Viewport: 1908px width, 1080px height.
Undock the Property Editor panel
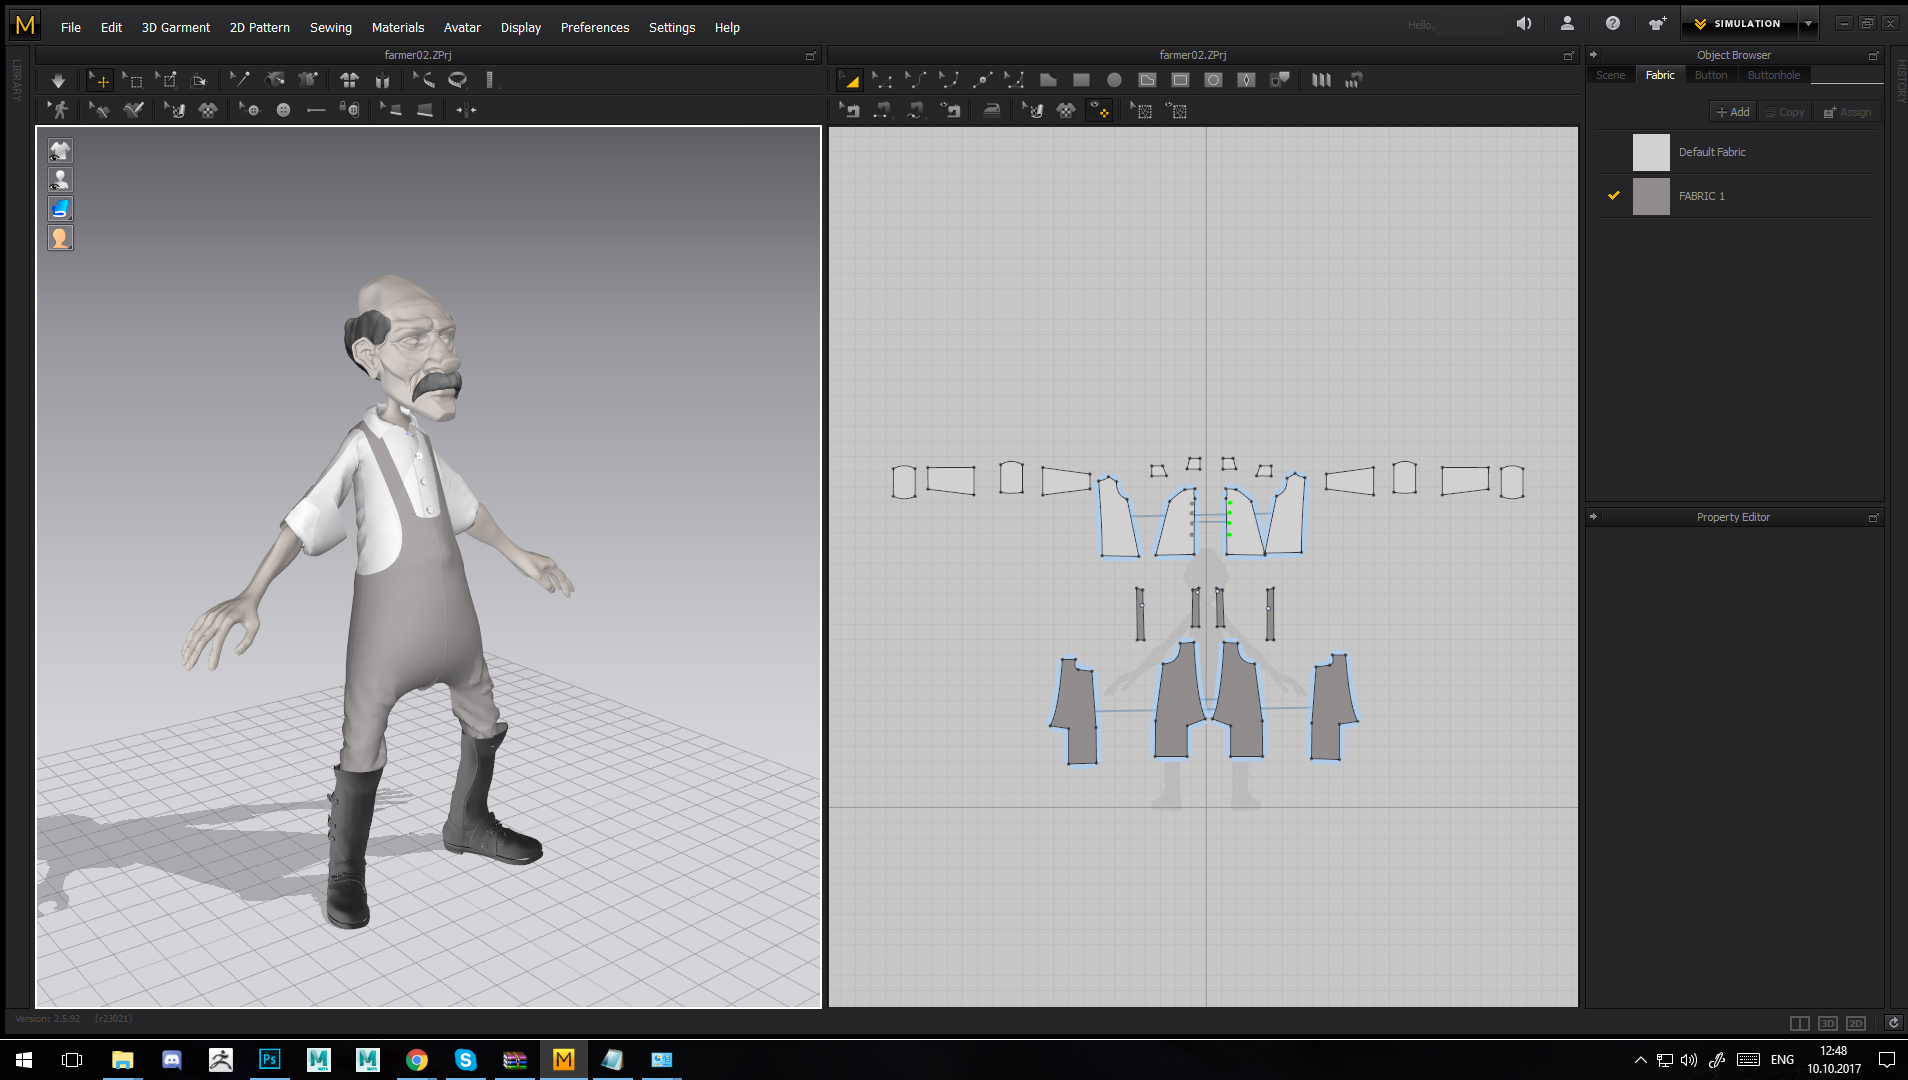[x=1873, y=518]
